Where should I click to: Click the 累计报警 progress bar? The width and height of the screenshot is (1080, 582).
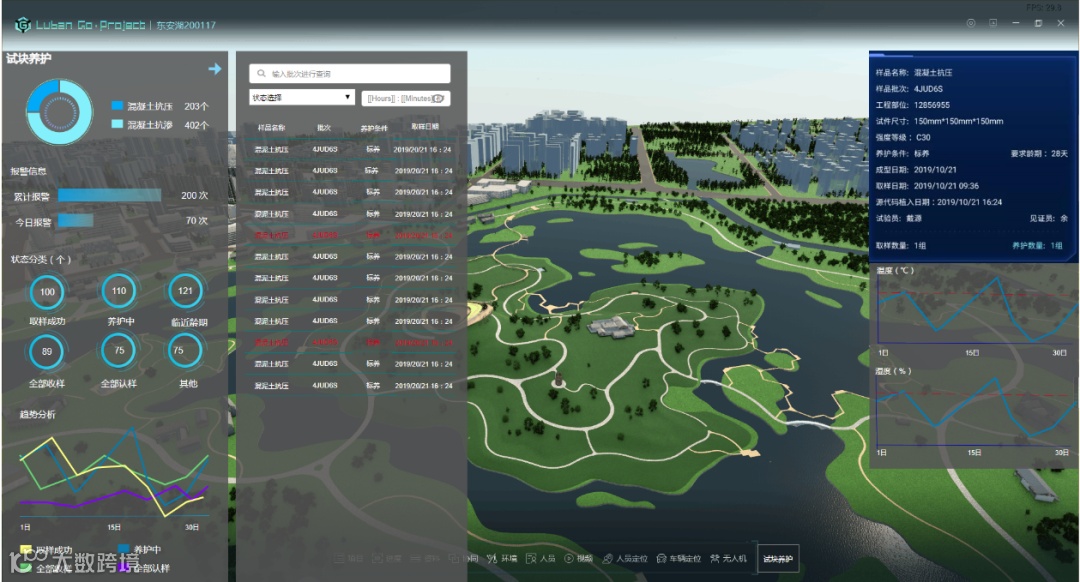point(110,196)
